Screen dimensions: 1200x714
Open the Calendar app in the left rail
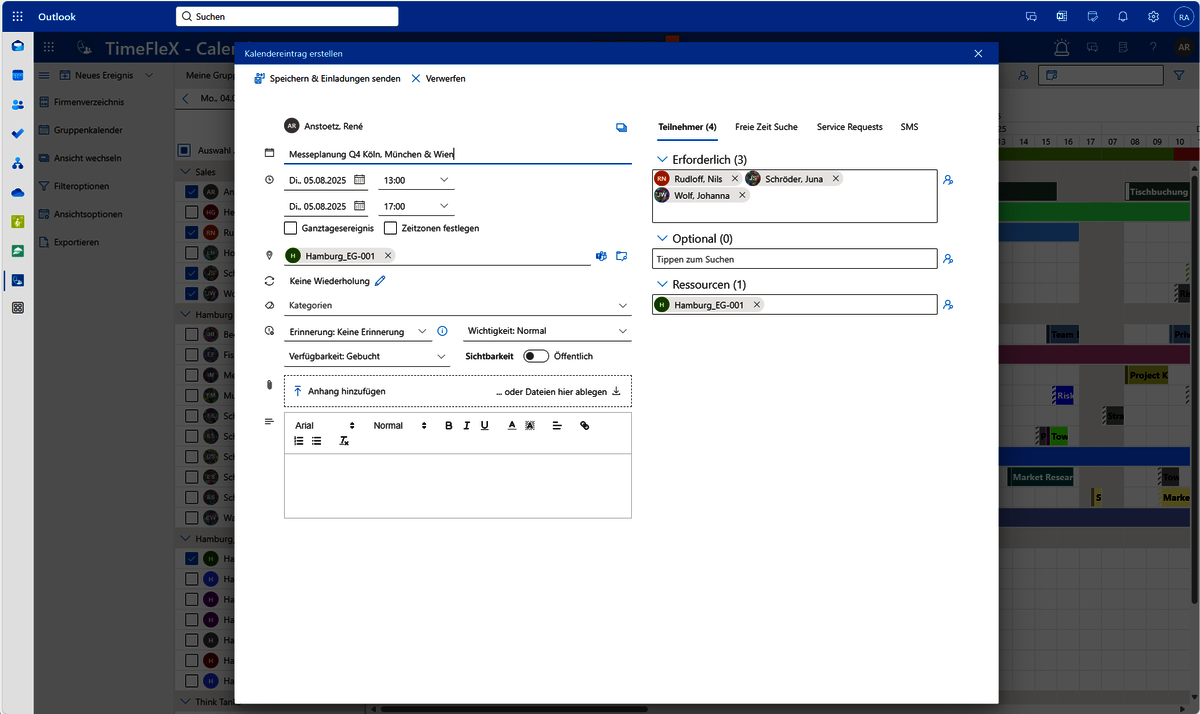[17, 75]
